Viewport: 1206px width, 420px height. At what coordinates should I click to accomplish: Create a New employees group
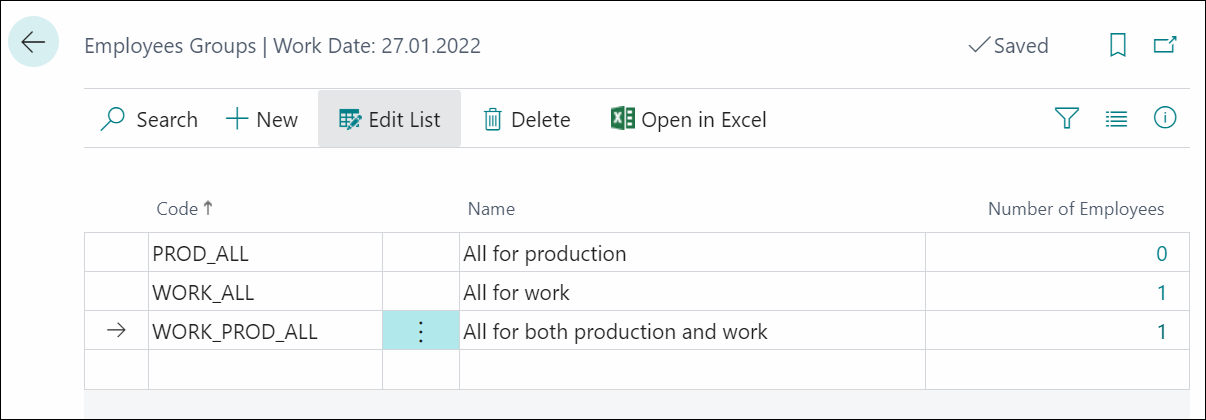tap(262, 120)
